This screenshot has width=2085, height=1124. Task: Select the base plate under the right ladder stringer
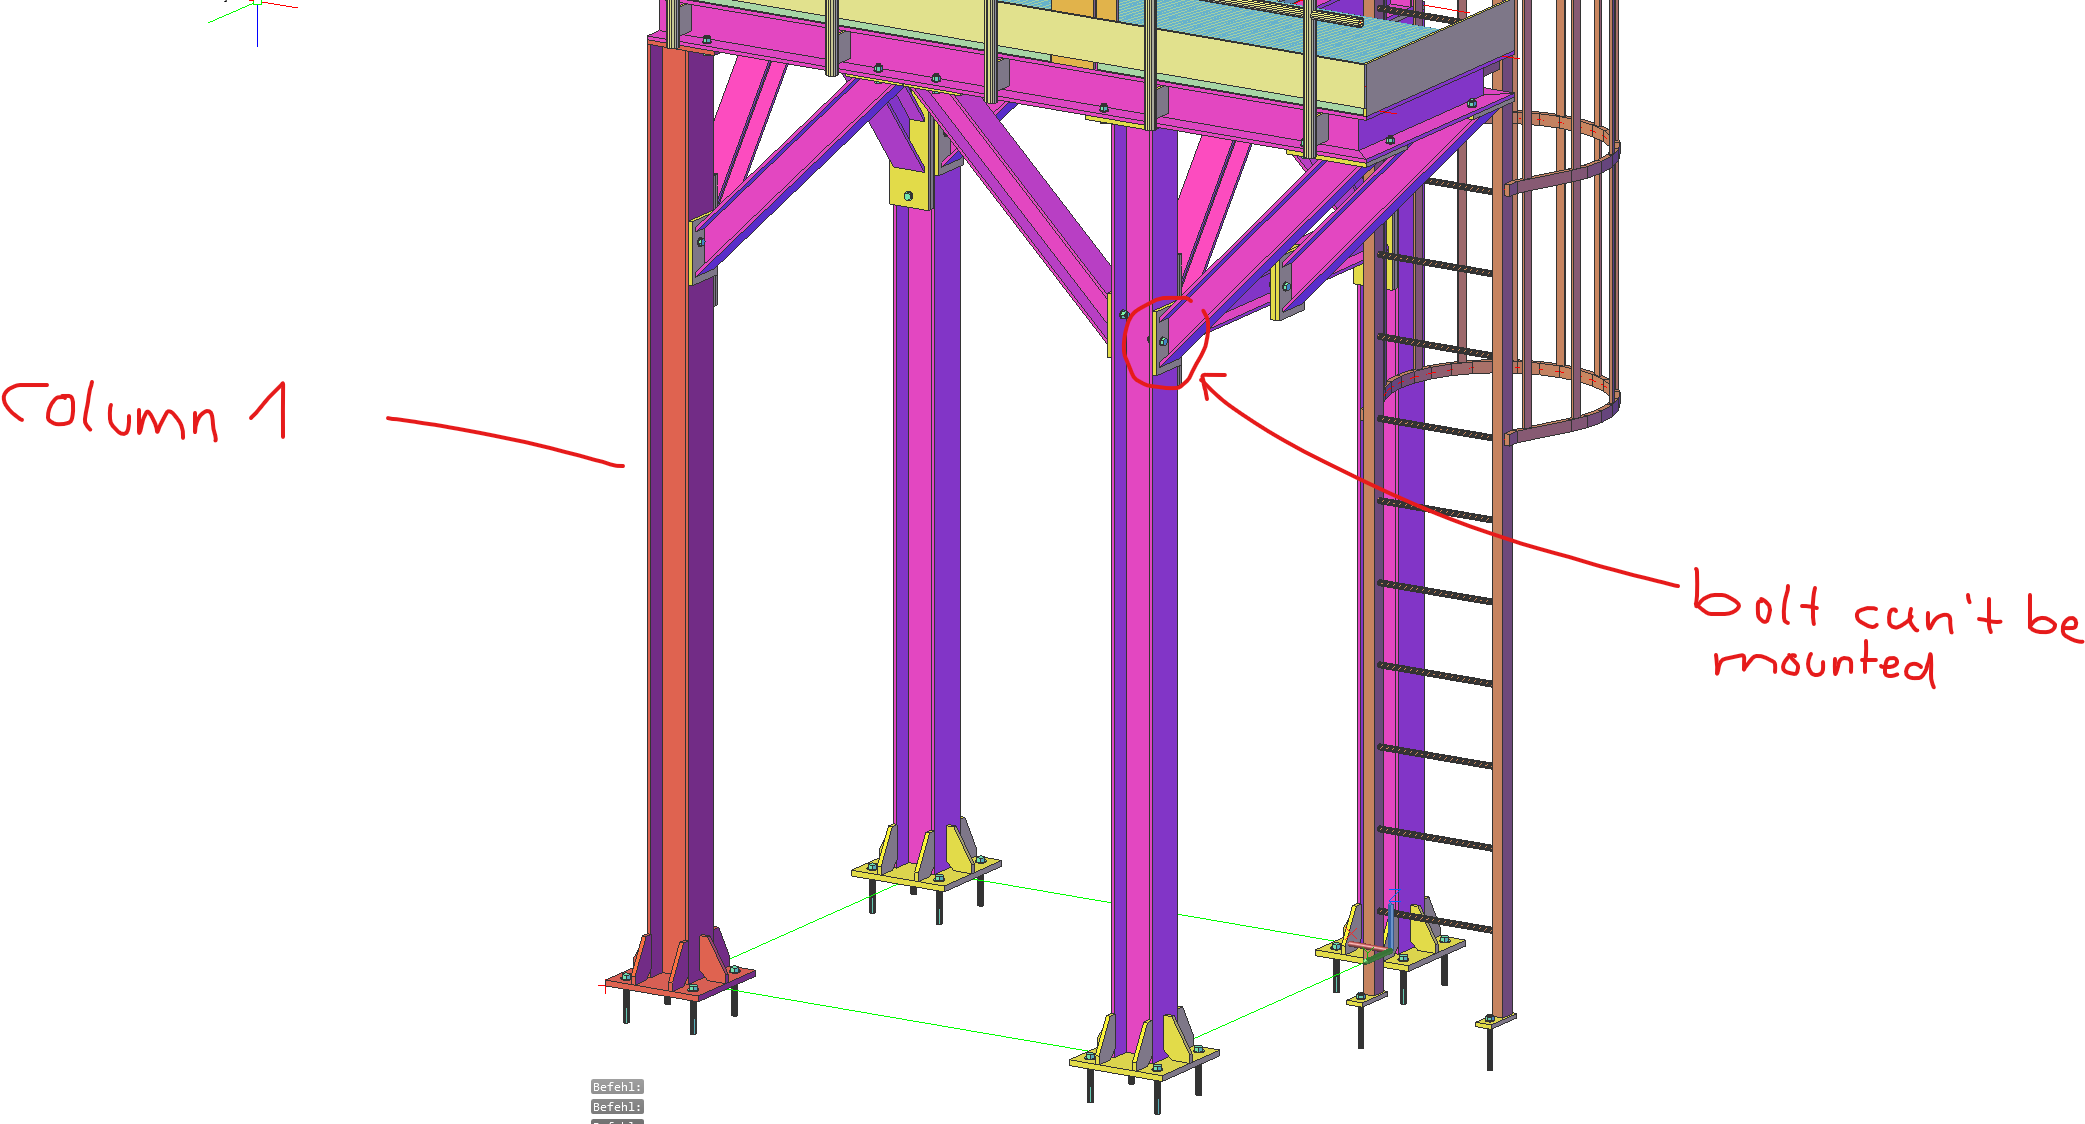coord(1495,1021)
